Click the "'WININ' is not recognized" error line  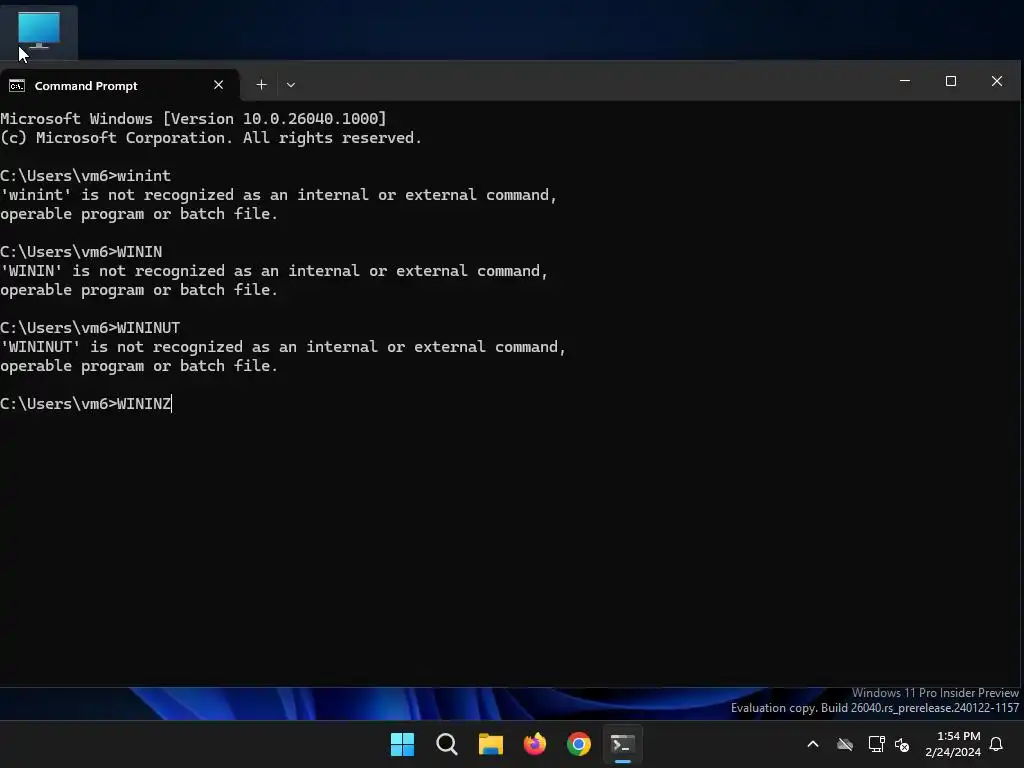(274, 270)
